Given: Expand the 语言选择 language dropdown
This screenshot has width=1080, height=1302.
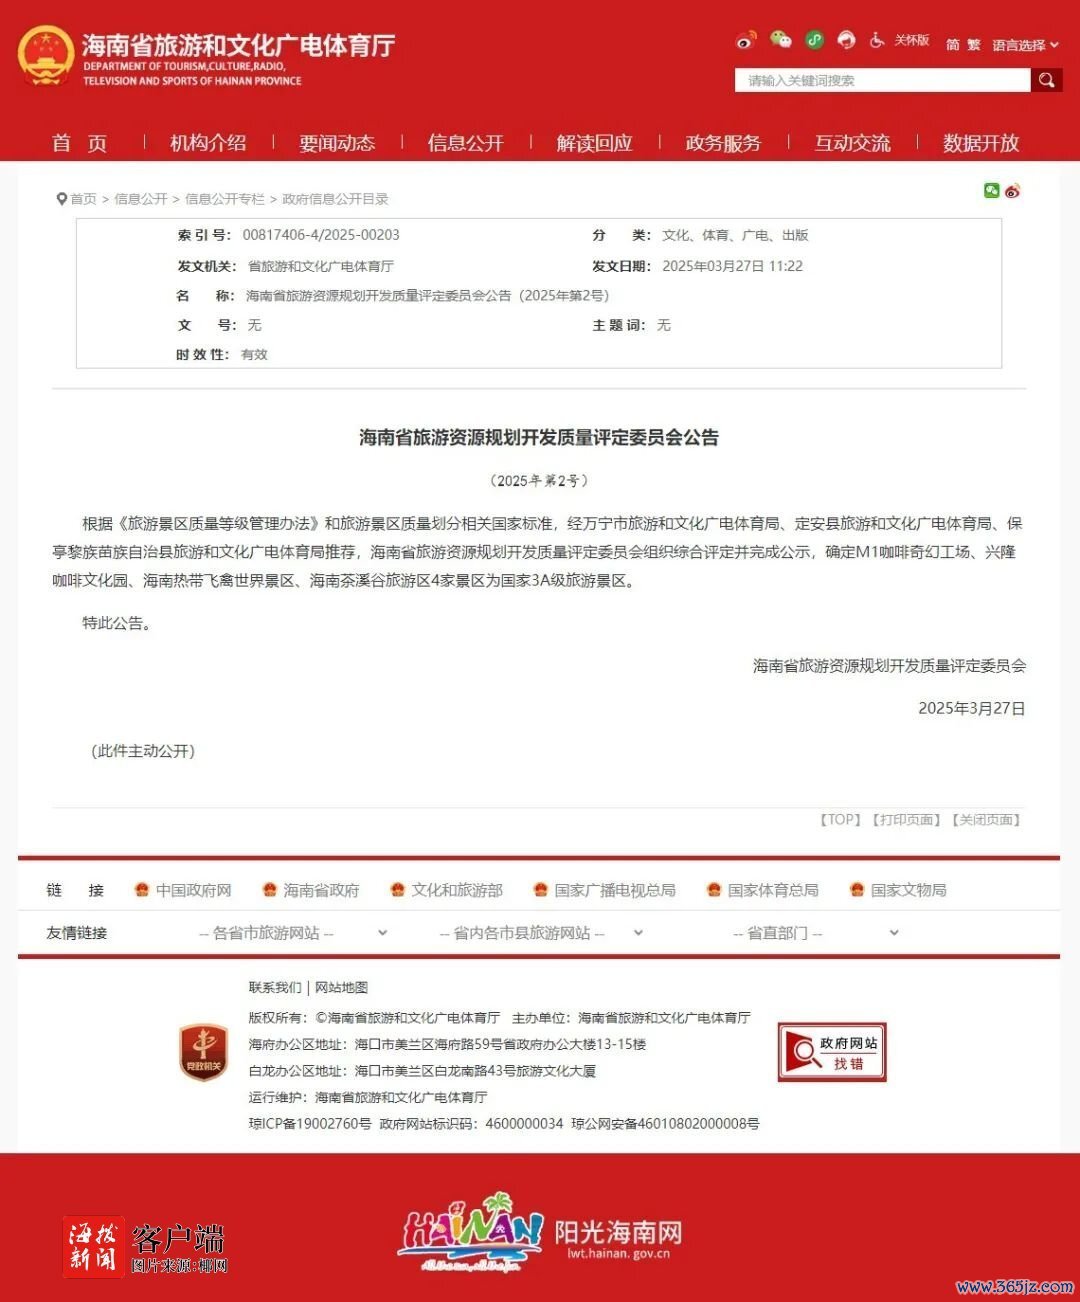Looking at the screenshot, I should pos(1025,45).
